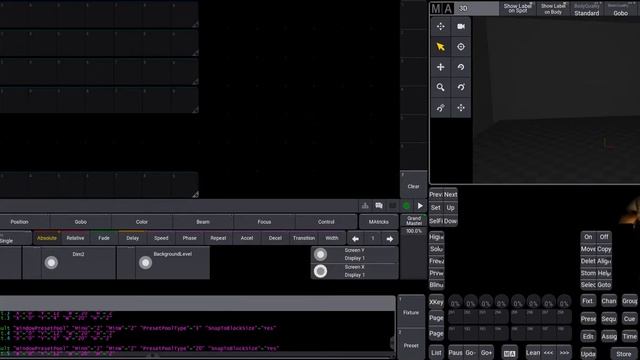Select the move arrows tool in the 3D toolbar's top row
The width and height of the screenshot is (640, 360).
[x=440, y=27]
